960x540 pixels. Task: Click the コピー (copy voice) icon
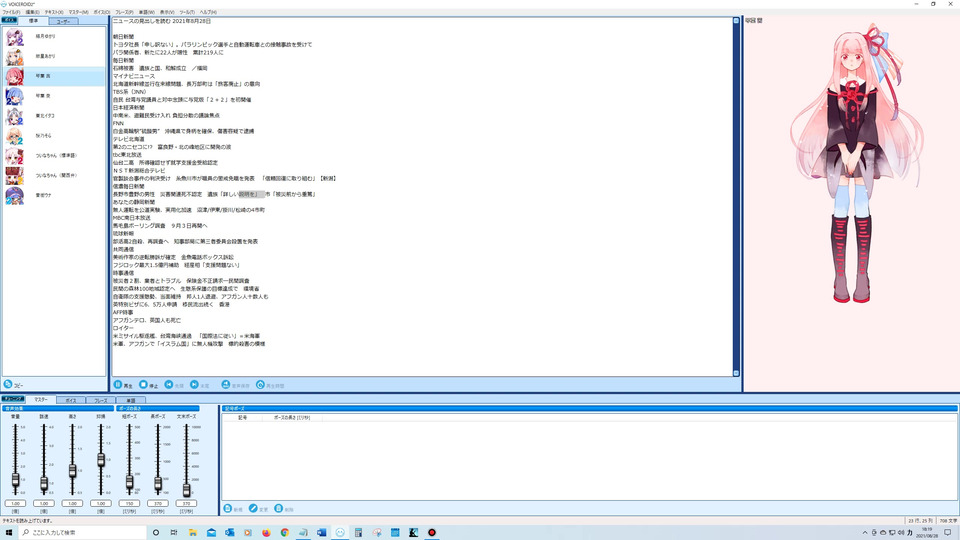pos(8,384)
